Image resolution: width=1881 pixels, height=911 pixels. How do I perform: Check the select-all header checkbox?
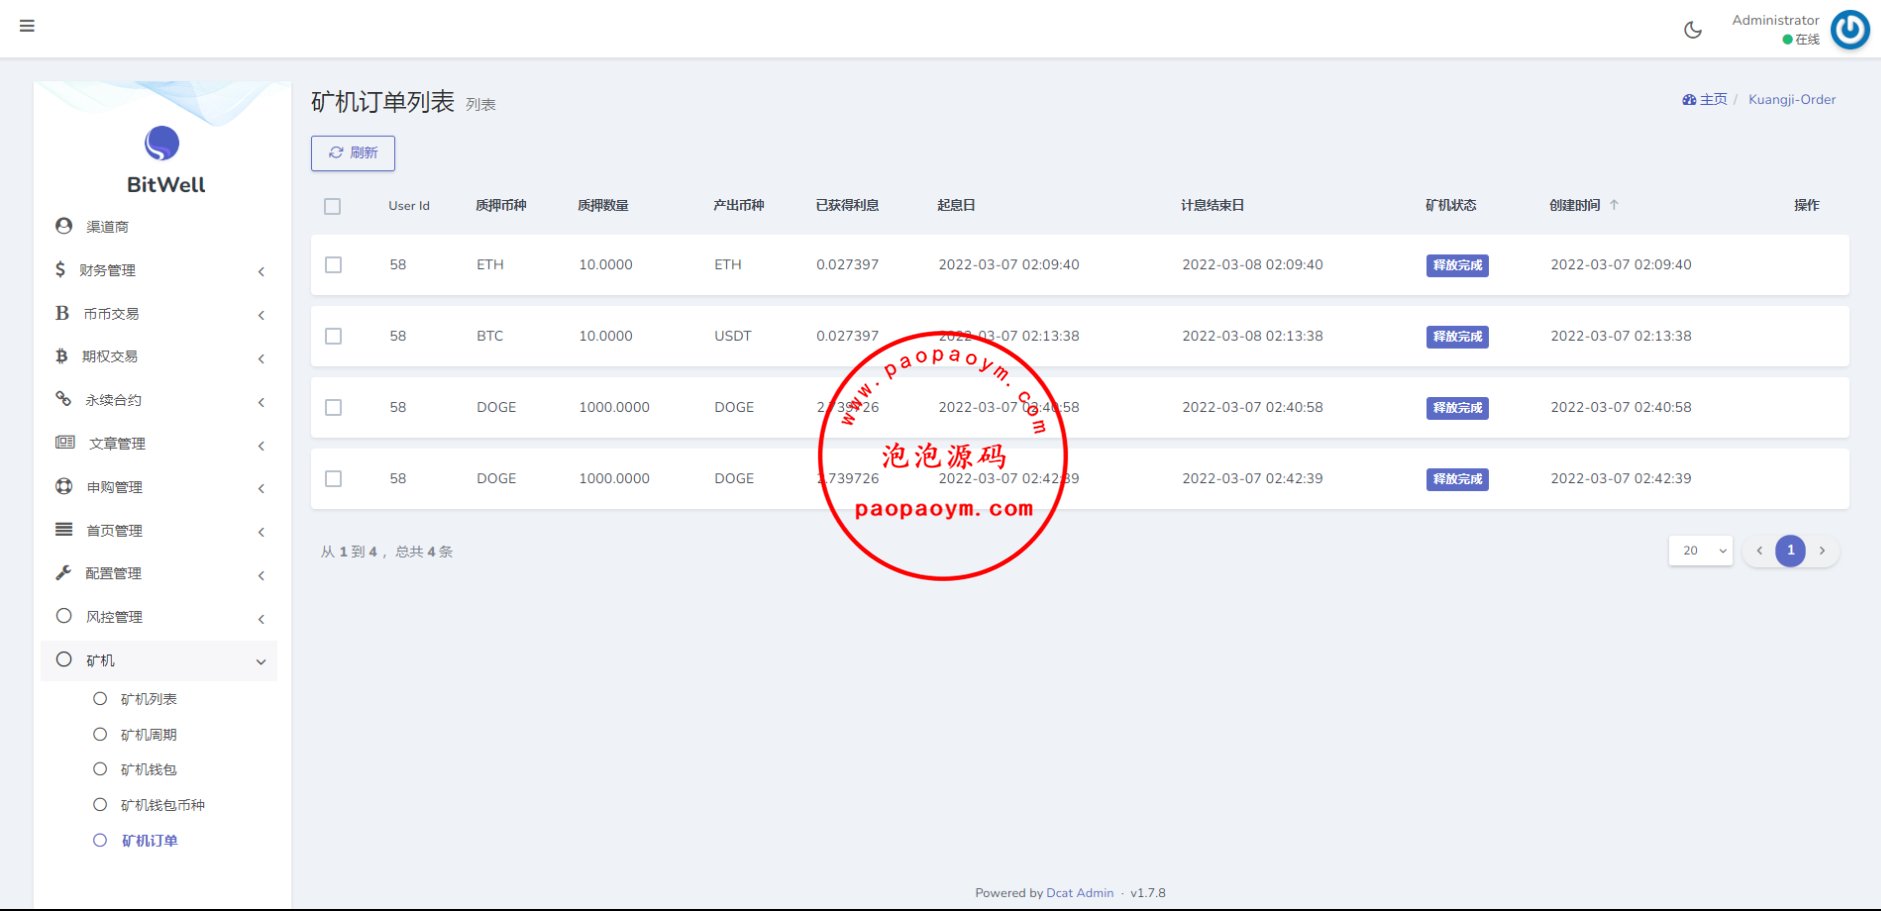click(333, 206)
